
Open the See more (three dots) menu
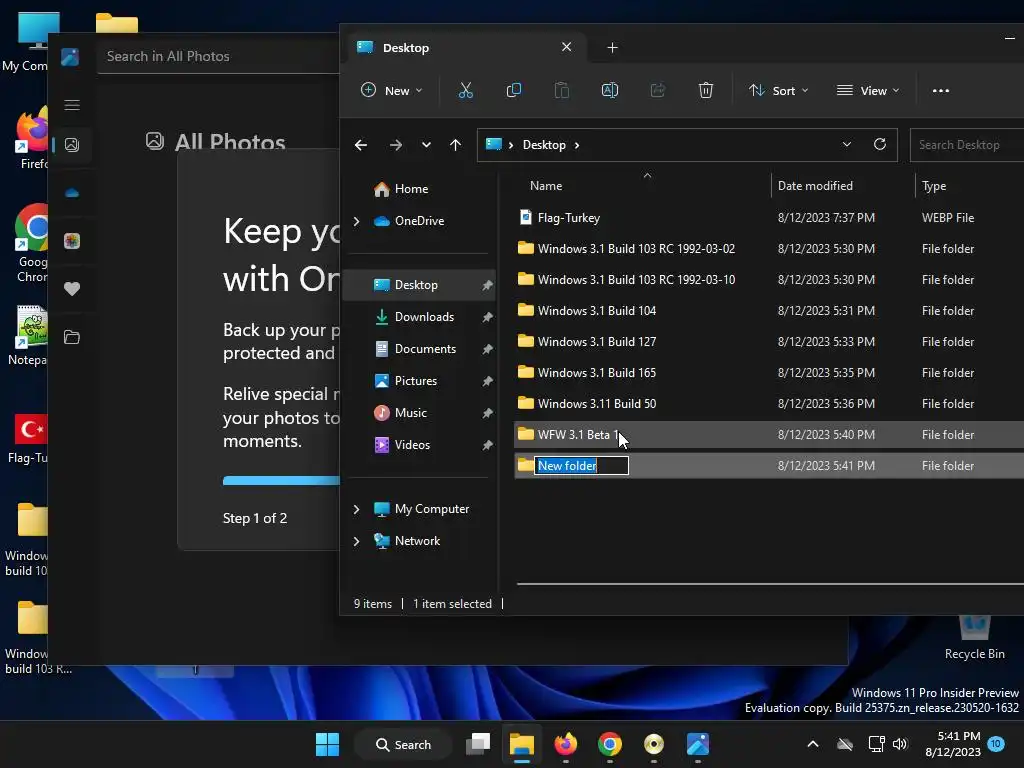[x=940, y=91]
